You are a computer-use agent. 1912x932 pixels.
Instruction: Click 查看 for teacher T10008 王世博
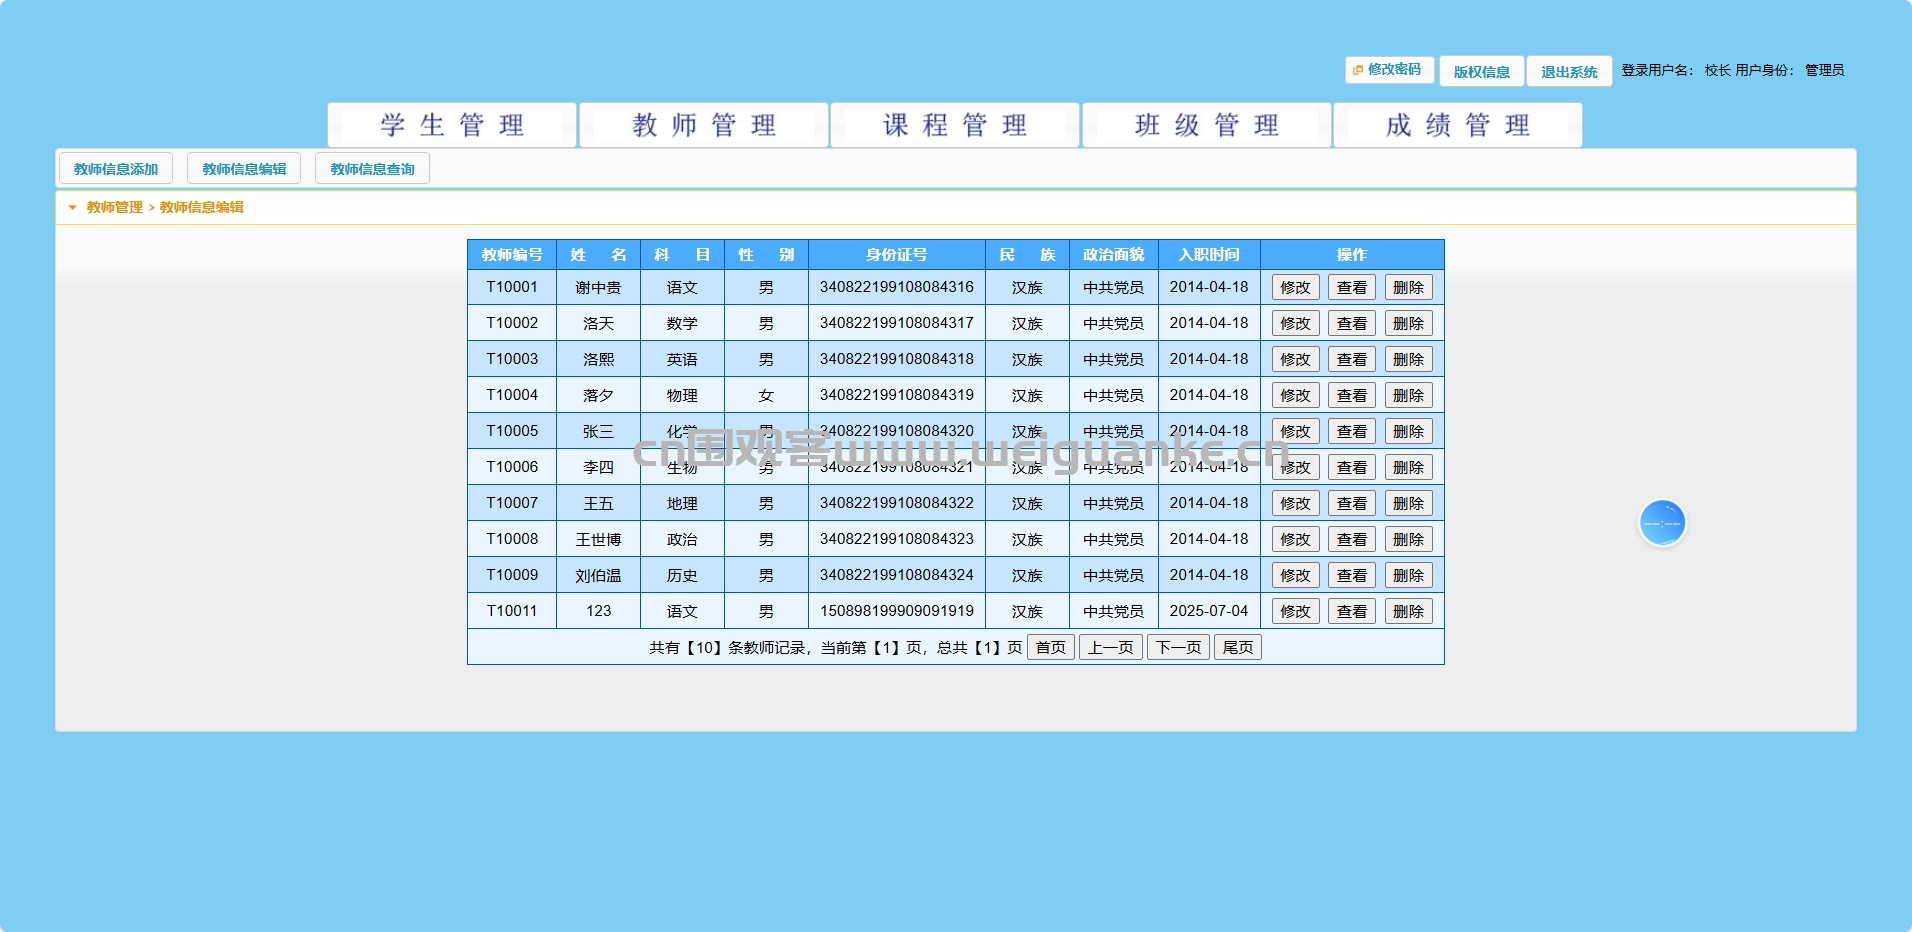tap(1352, 539)
